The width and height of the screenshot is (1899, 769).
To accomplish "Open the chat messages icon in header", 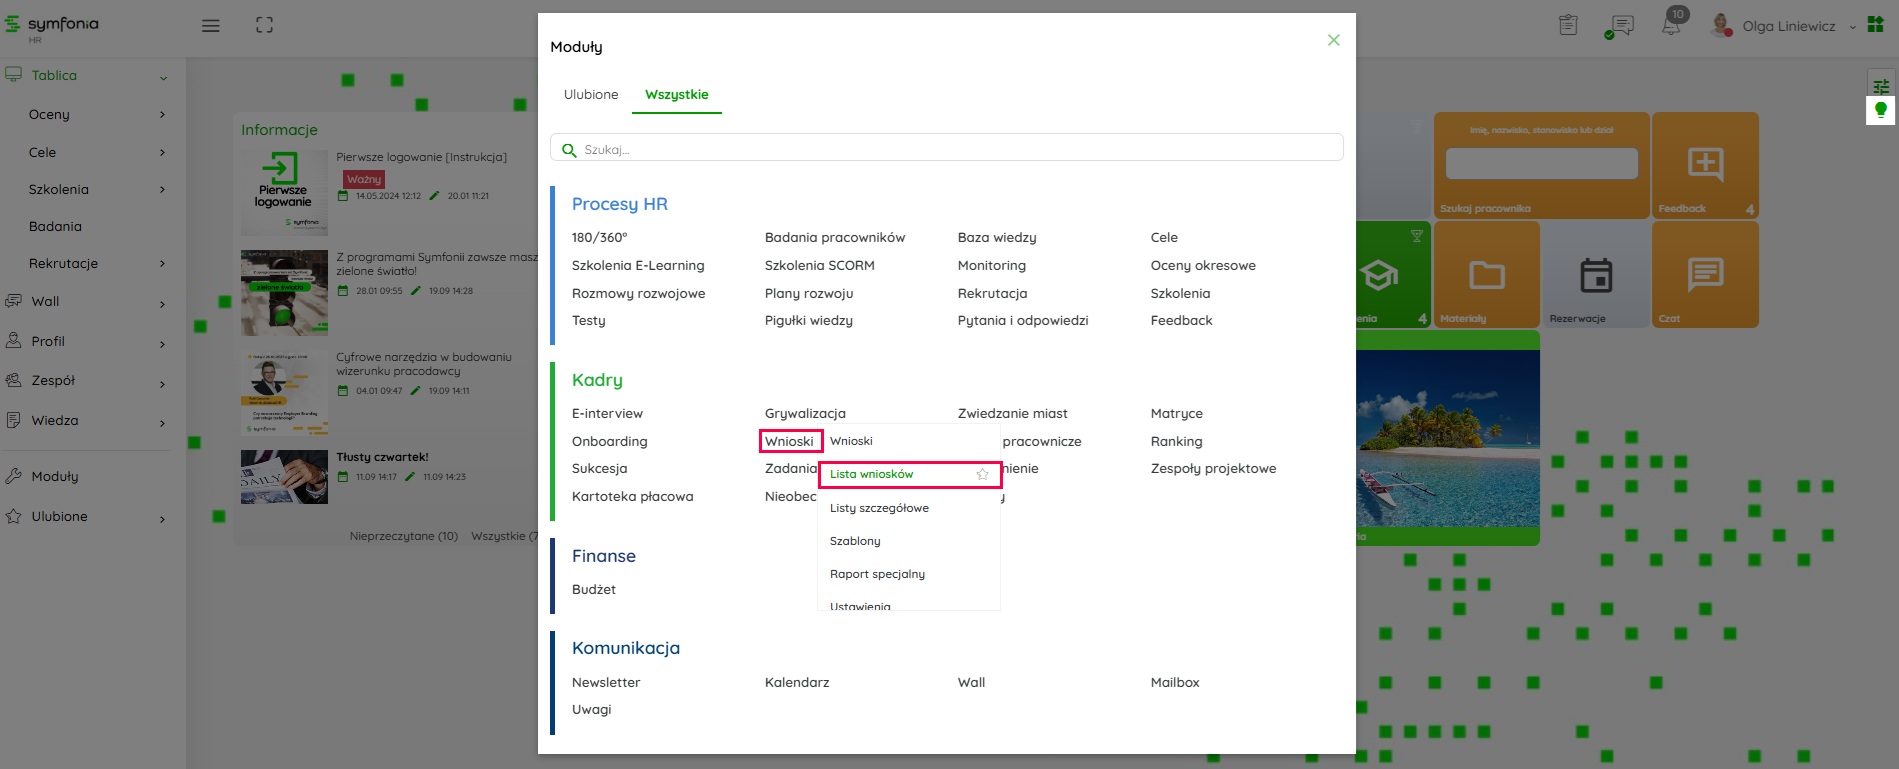I will click(x=1621, y=26).
